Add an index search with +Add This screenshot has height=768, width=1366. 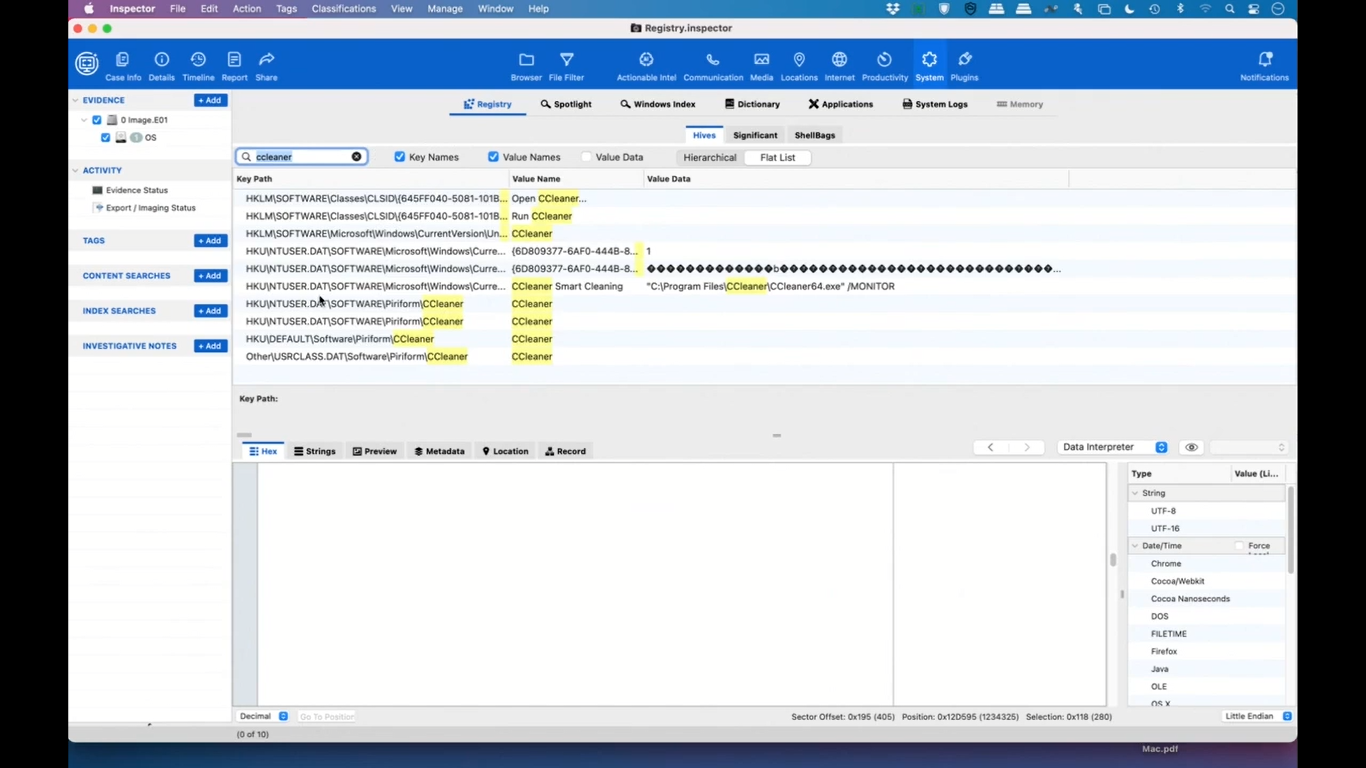(x=210, y=311)
